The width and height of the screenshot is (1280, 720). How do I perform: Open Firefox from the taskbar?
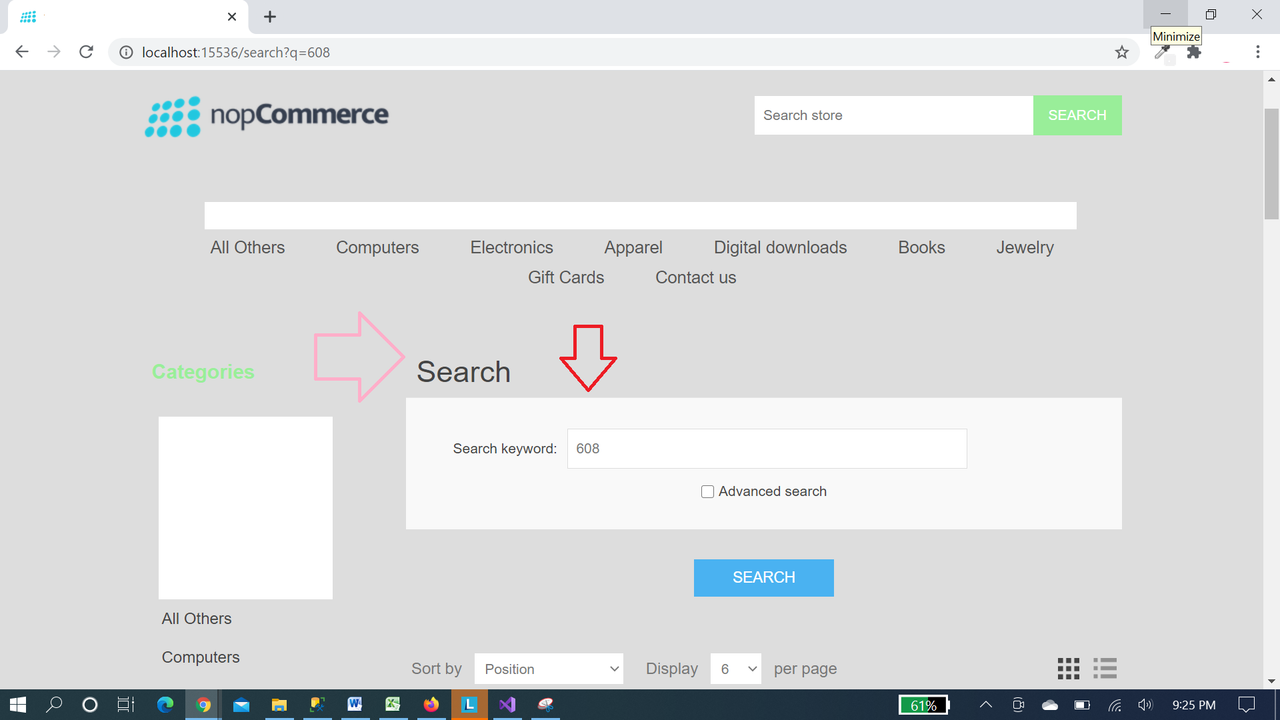431,705
